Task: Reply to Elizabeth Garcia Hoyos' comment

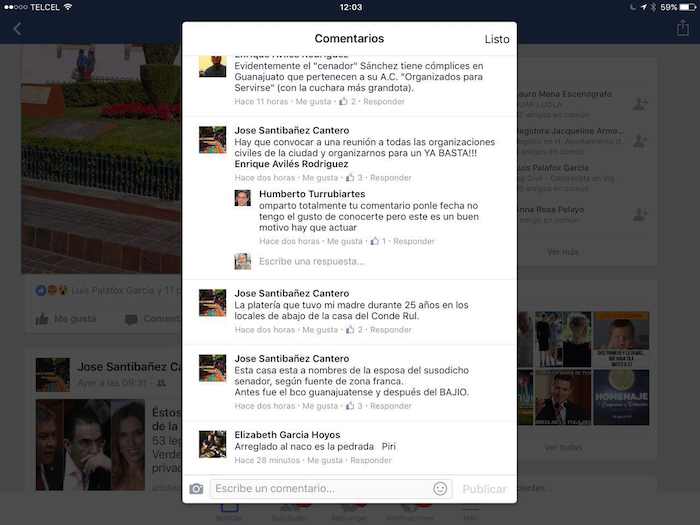Action: pos(370,460)
